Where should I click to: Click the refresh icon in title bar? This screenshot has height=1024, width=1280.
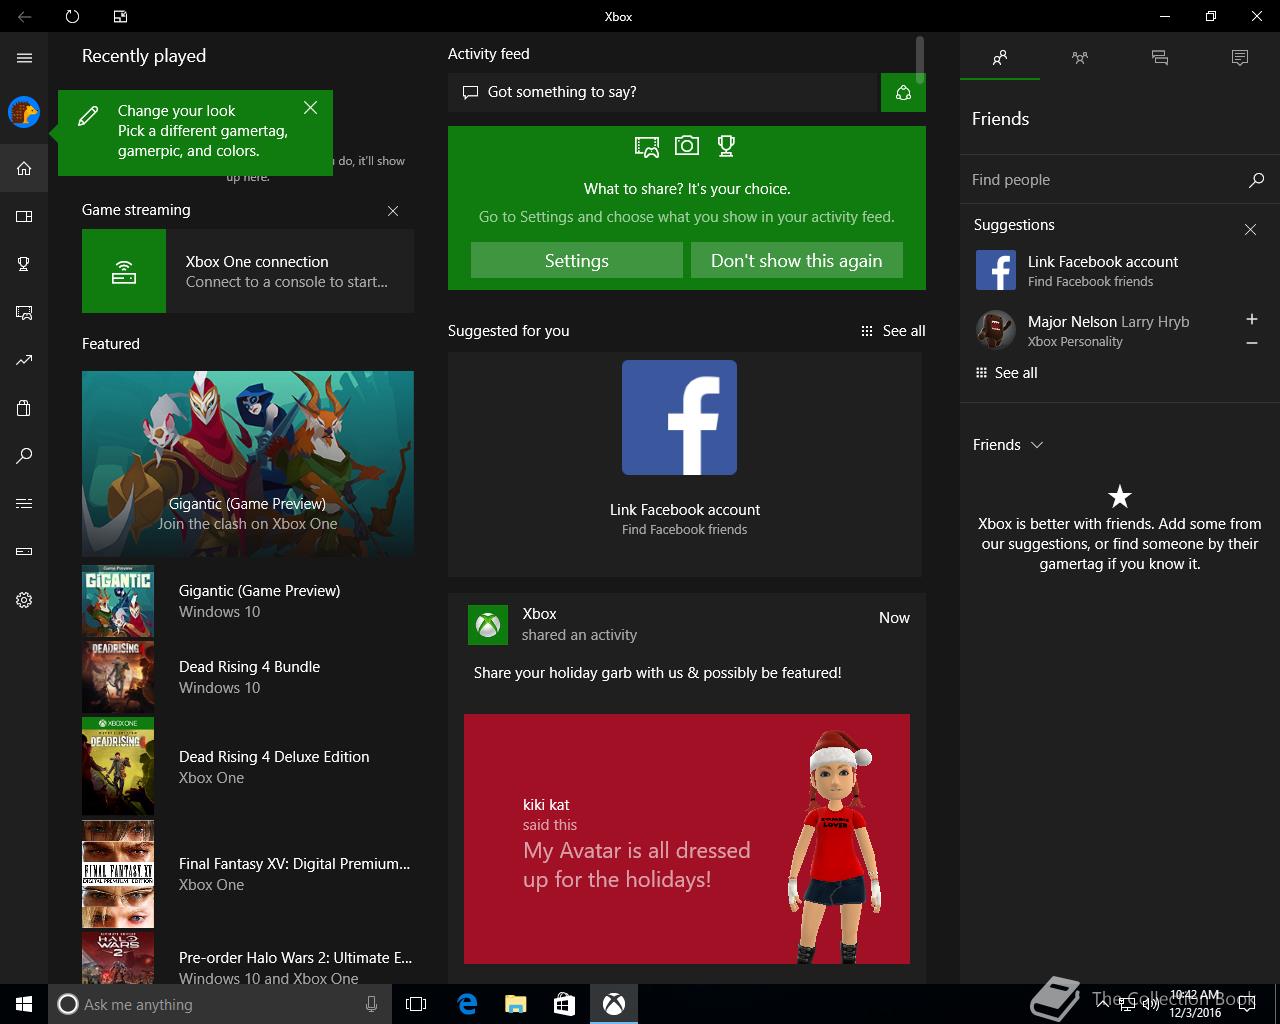point(72,16)
